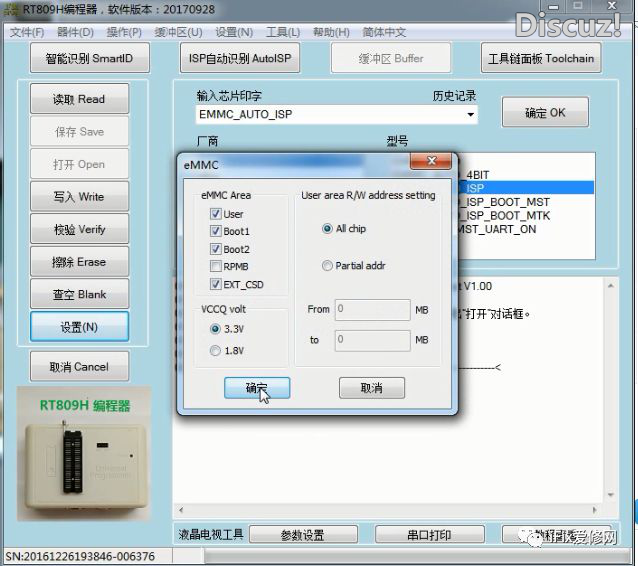638x566 pixels.
Task: Click 查空 Blank button
Action: coord(79,294)
